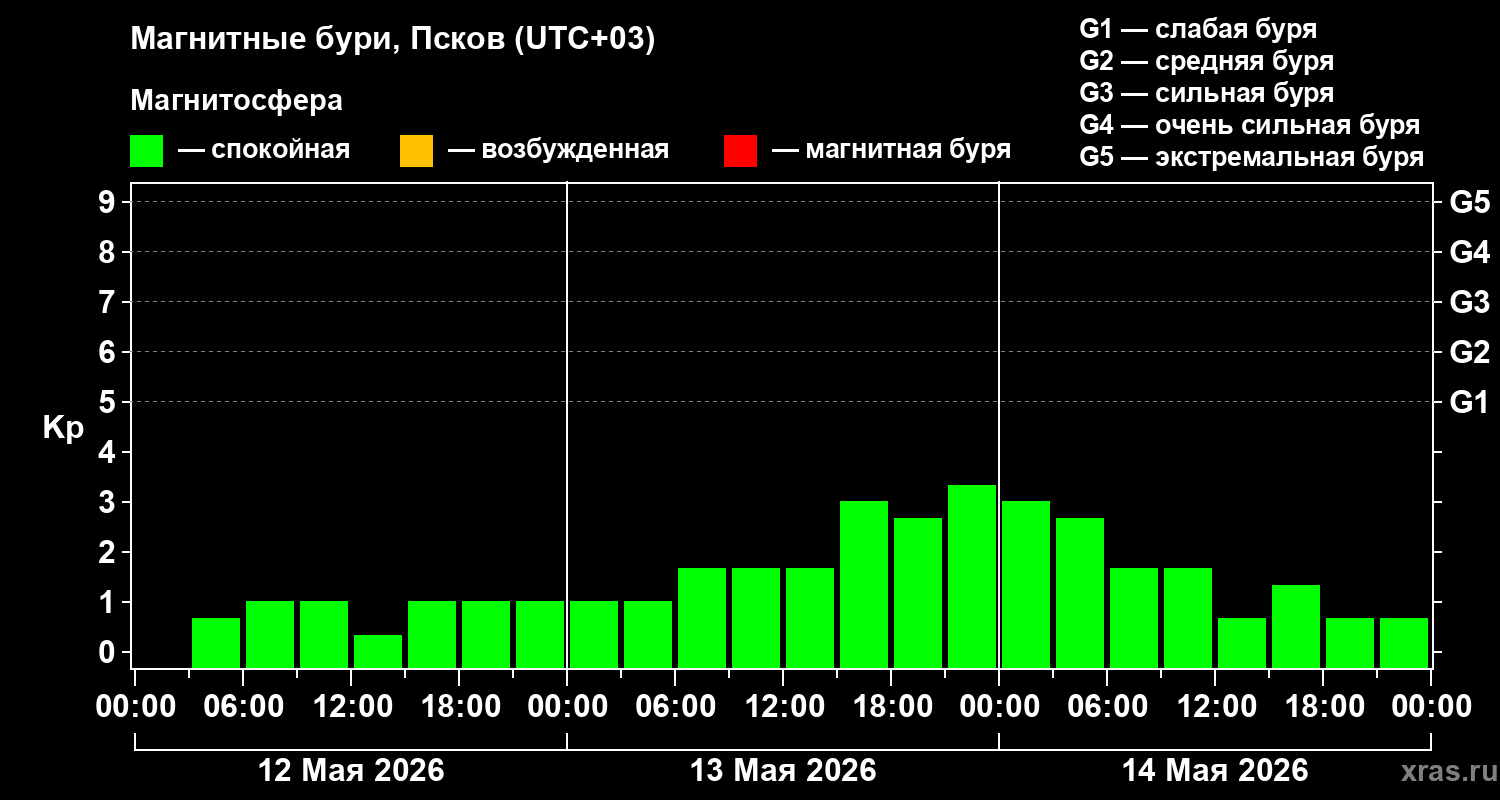The height and width of the screenshot is (800, 1500).
Task: Click the '— магнитная буря' legend label
Action: pos(892,151)
